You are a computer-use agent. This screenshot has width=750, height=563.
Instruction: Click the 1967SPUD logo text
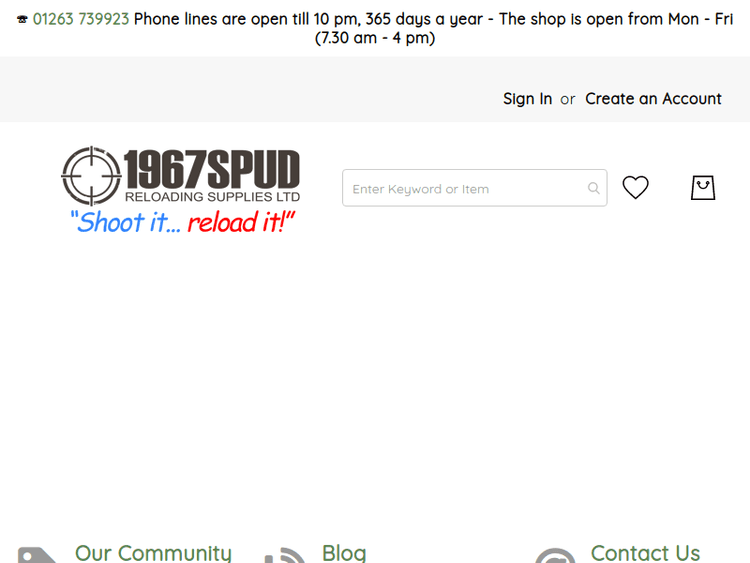pyautogui.click(x=212, y=170)
